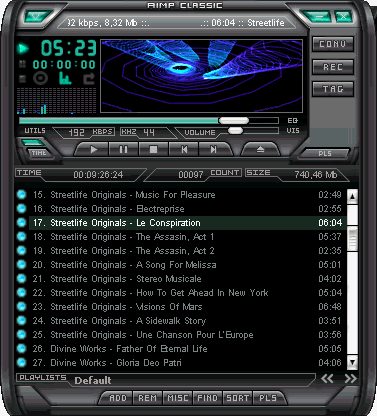Viewport: 377px width, 416px height.
Task: Click blue icon beside track 17
Action: [21, 222]
